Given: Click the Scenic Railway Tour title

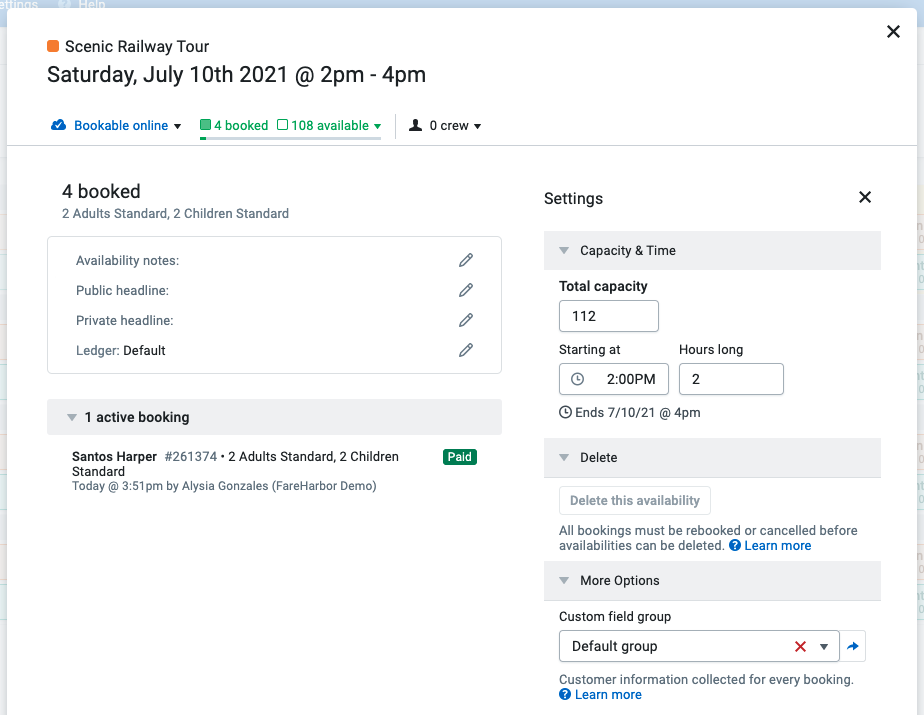Looking at the screenshot, I should 137,47.
